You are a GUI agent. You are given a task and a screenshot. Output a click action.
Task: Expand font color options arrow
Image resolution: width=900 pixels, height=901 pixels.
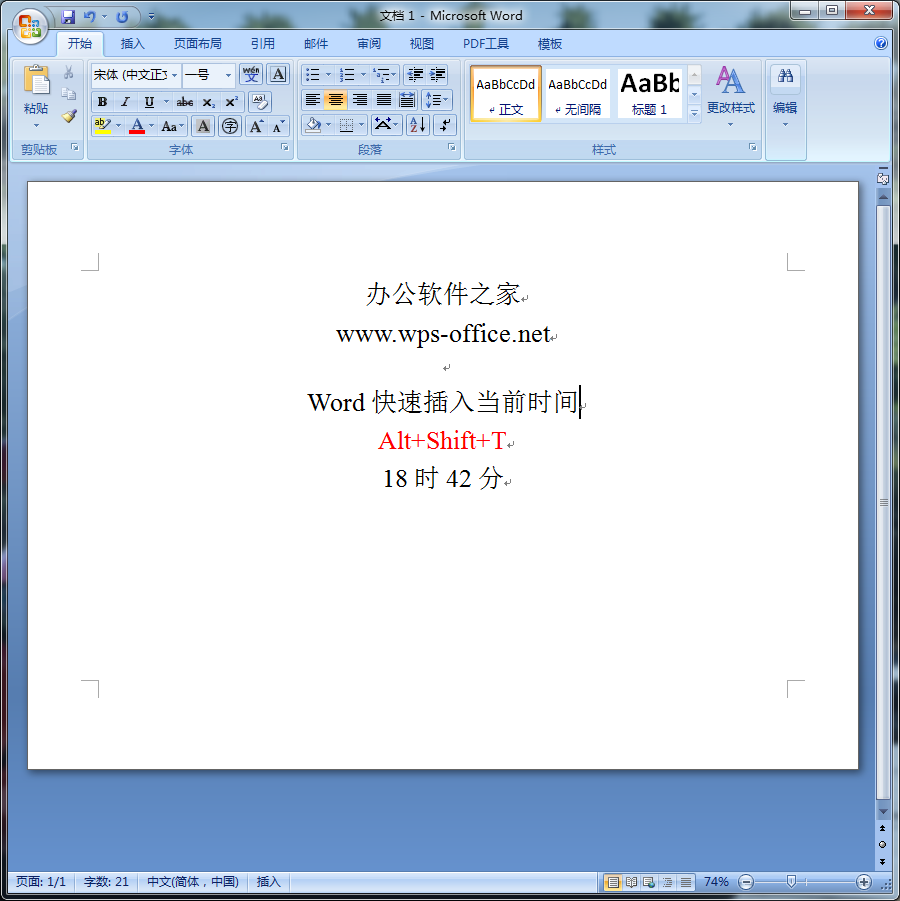[152, 126]
